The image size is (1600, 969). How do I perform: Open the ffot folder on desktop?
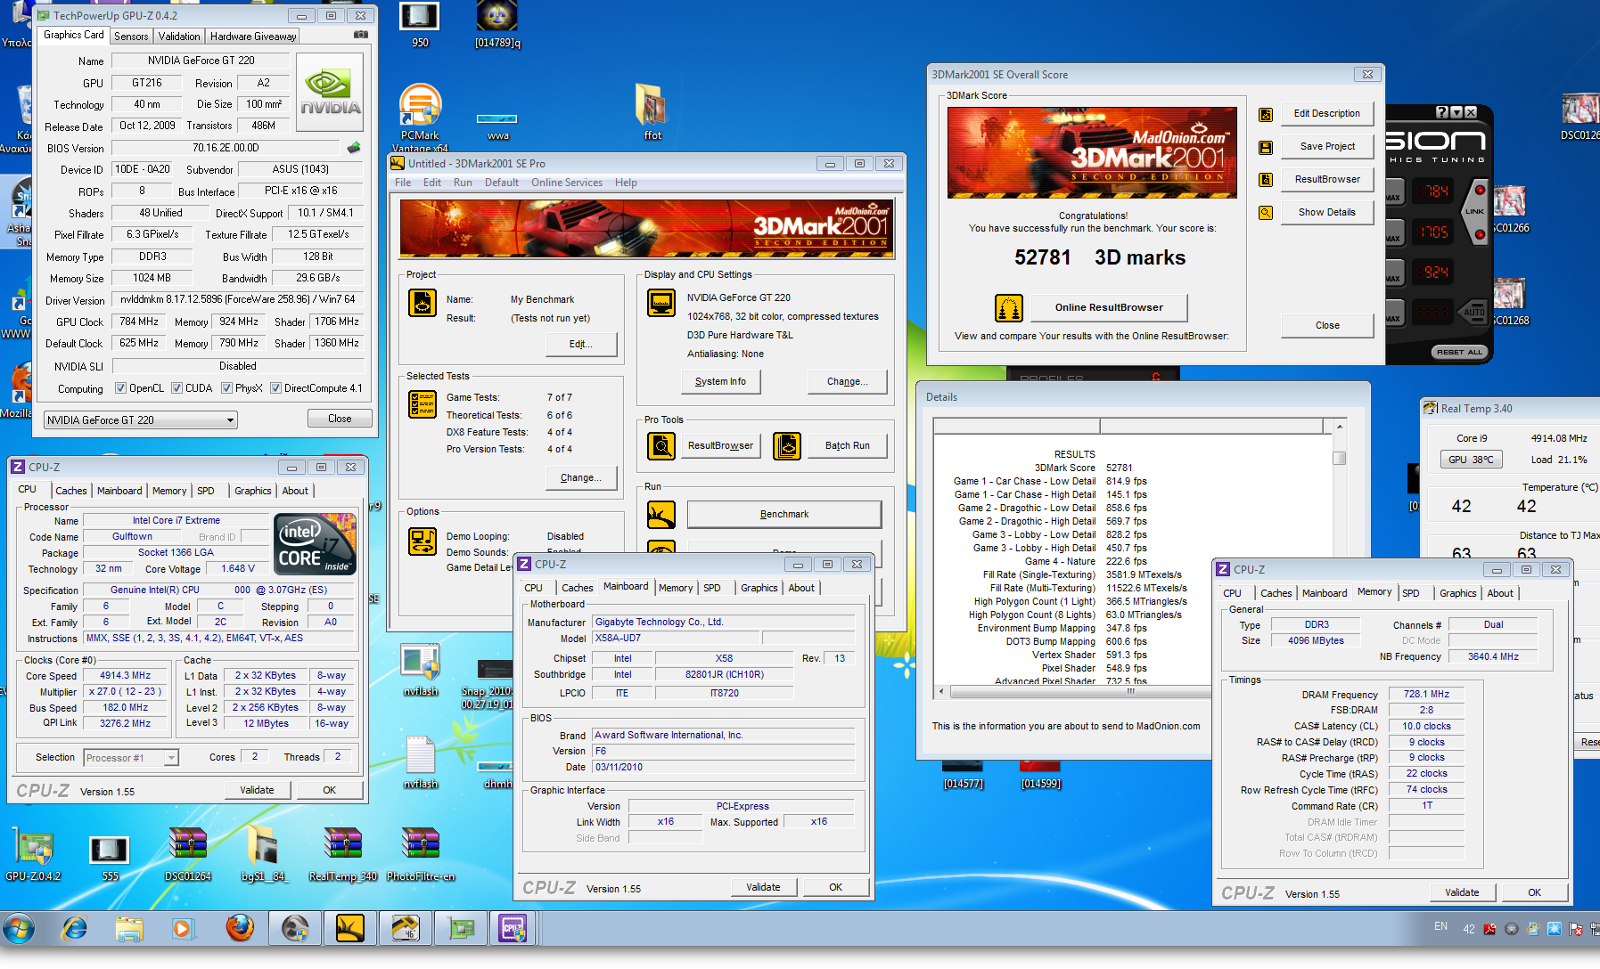pos(651,111)
